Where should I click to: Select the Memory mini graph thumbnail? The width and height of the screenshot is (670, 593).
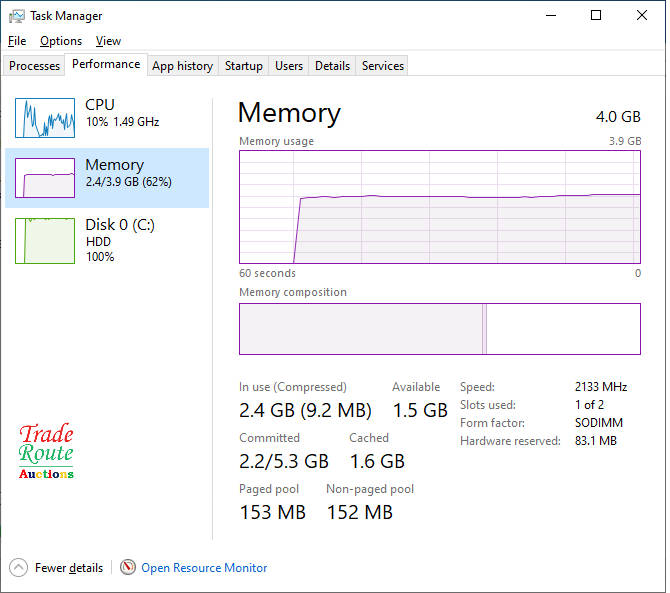[x=45, y=178]
